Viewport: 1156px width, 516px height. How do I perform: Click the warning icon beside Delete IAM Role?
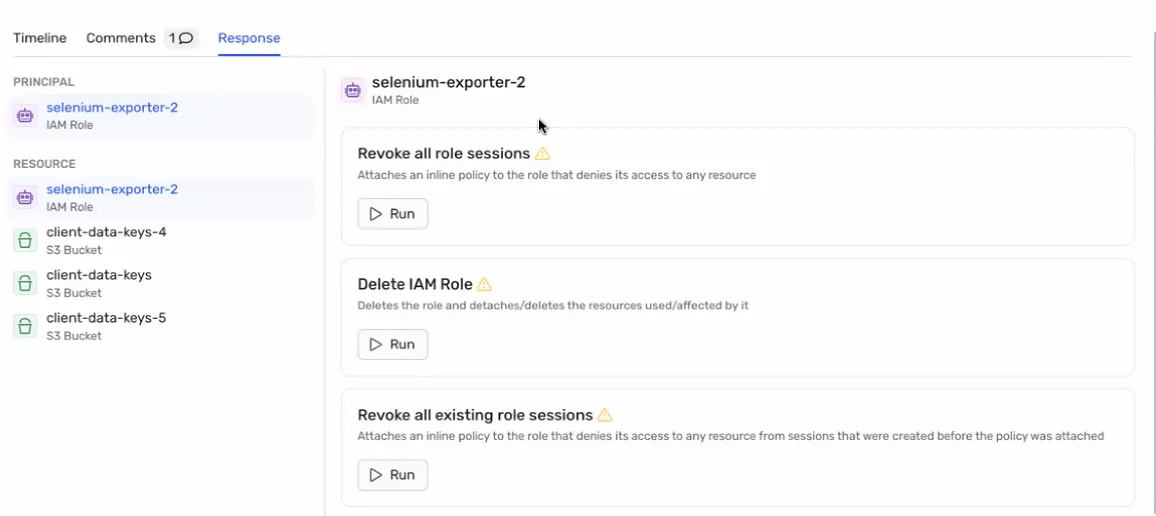coord(485,284)
